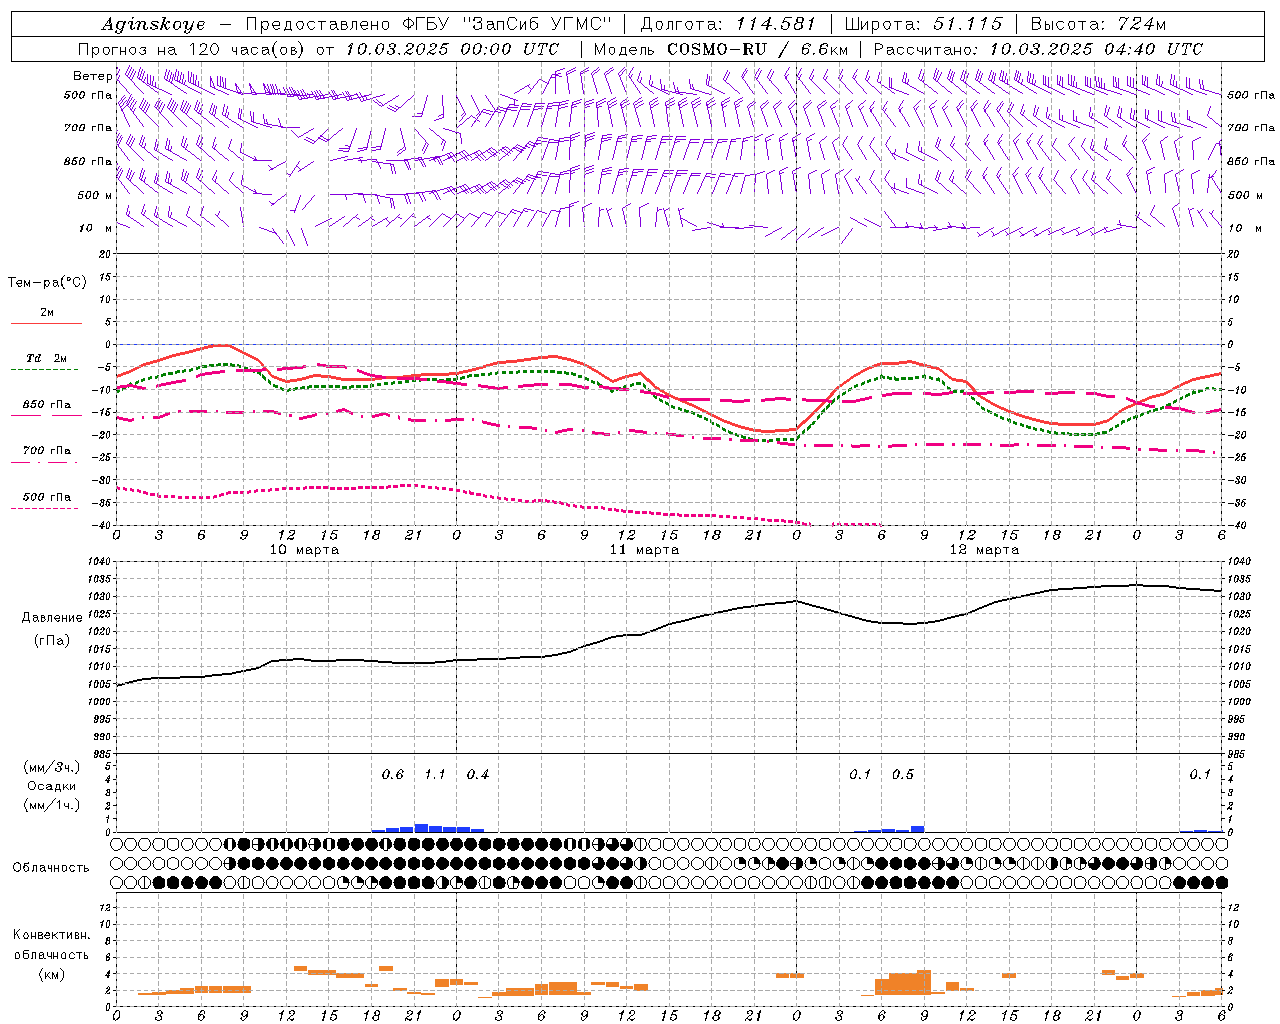Click the (мм/3ч.) unit label
The height and width of the screenshot is (1024, 1280).
pyautogui.click(x=52, y=768)
